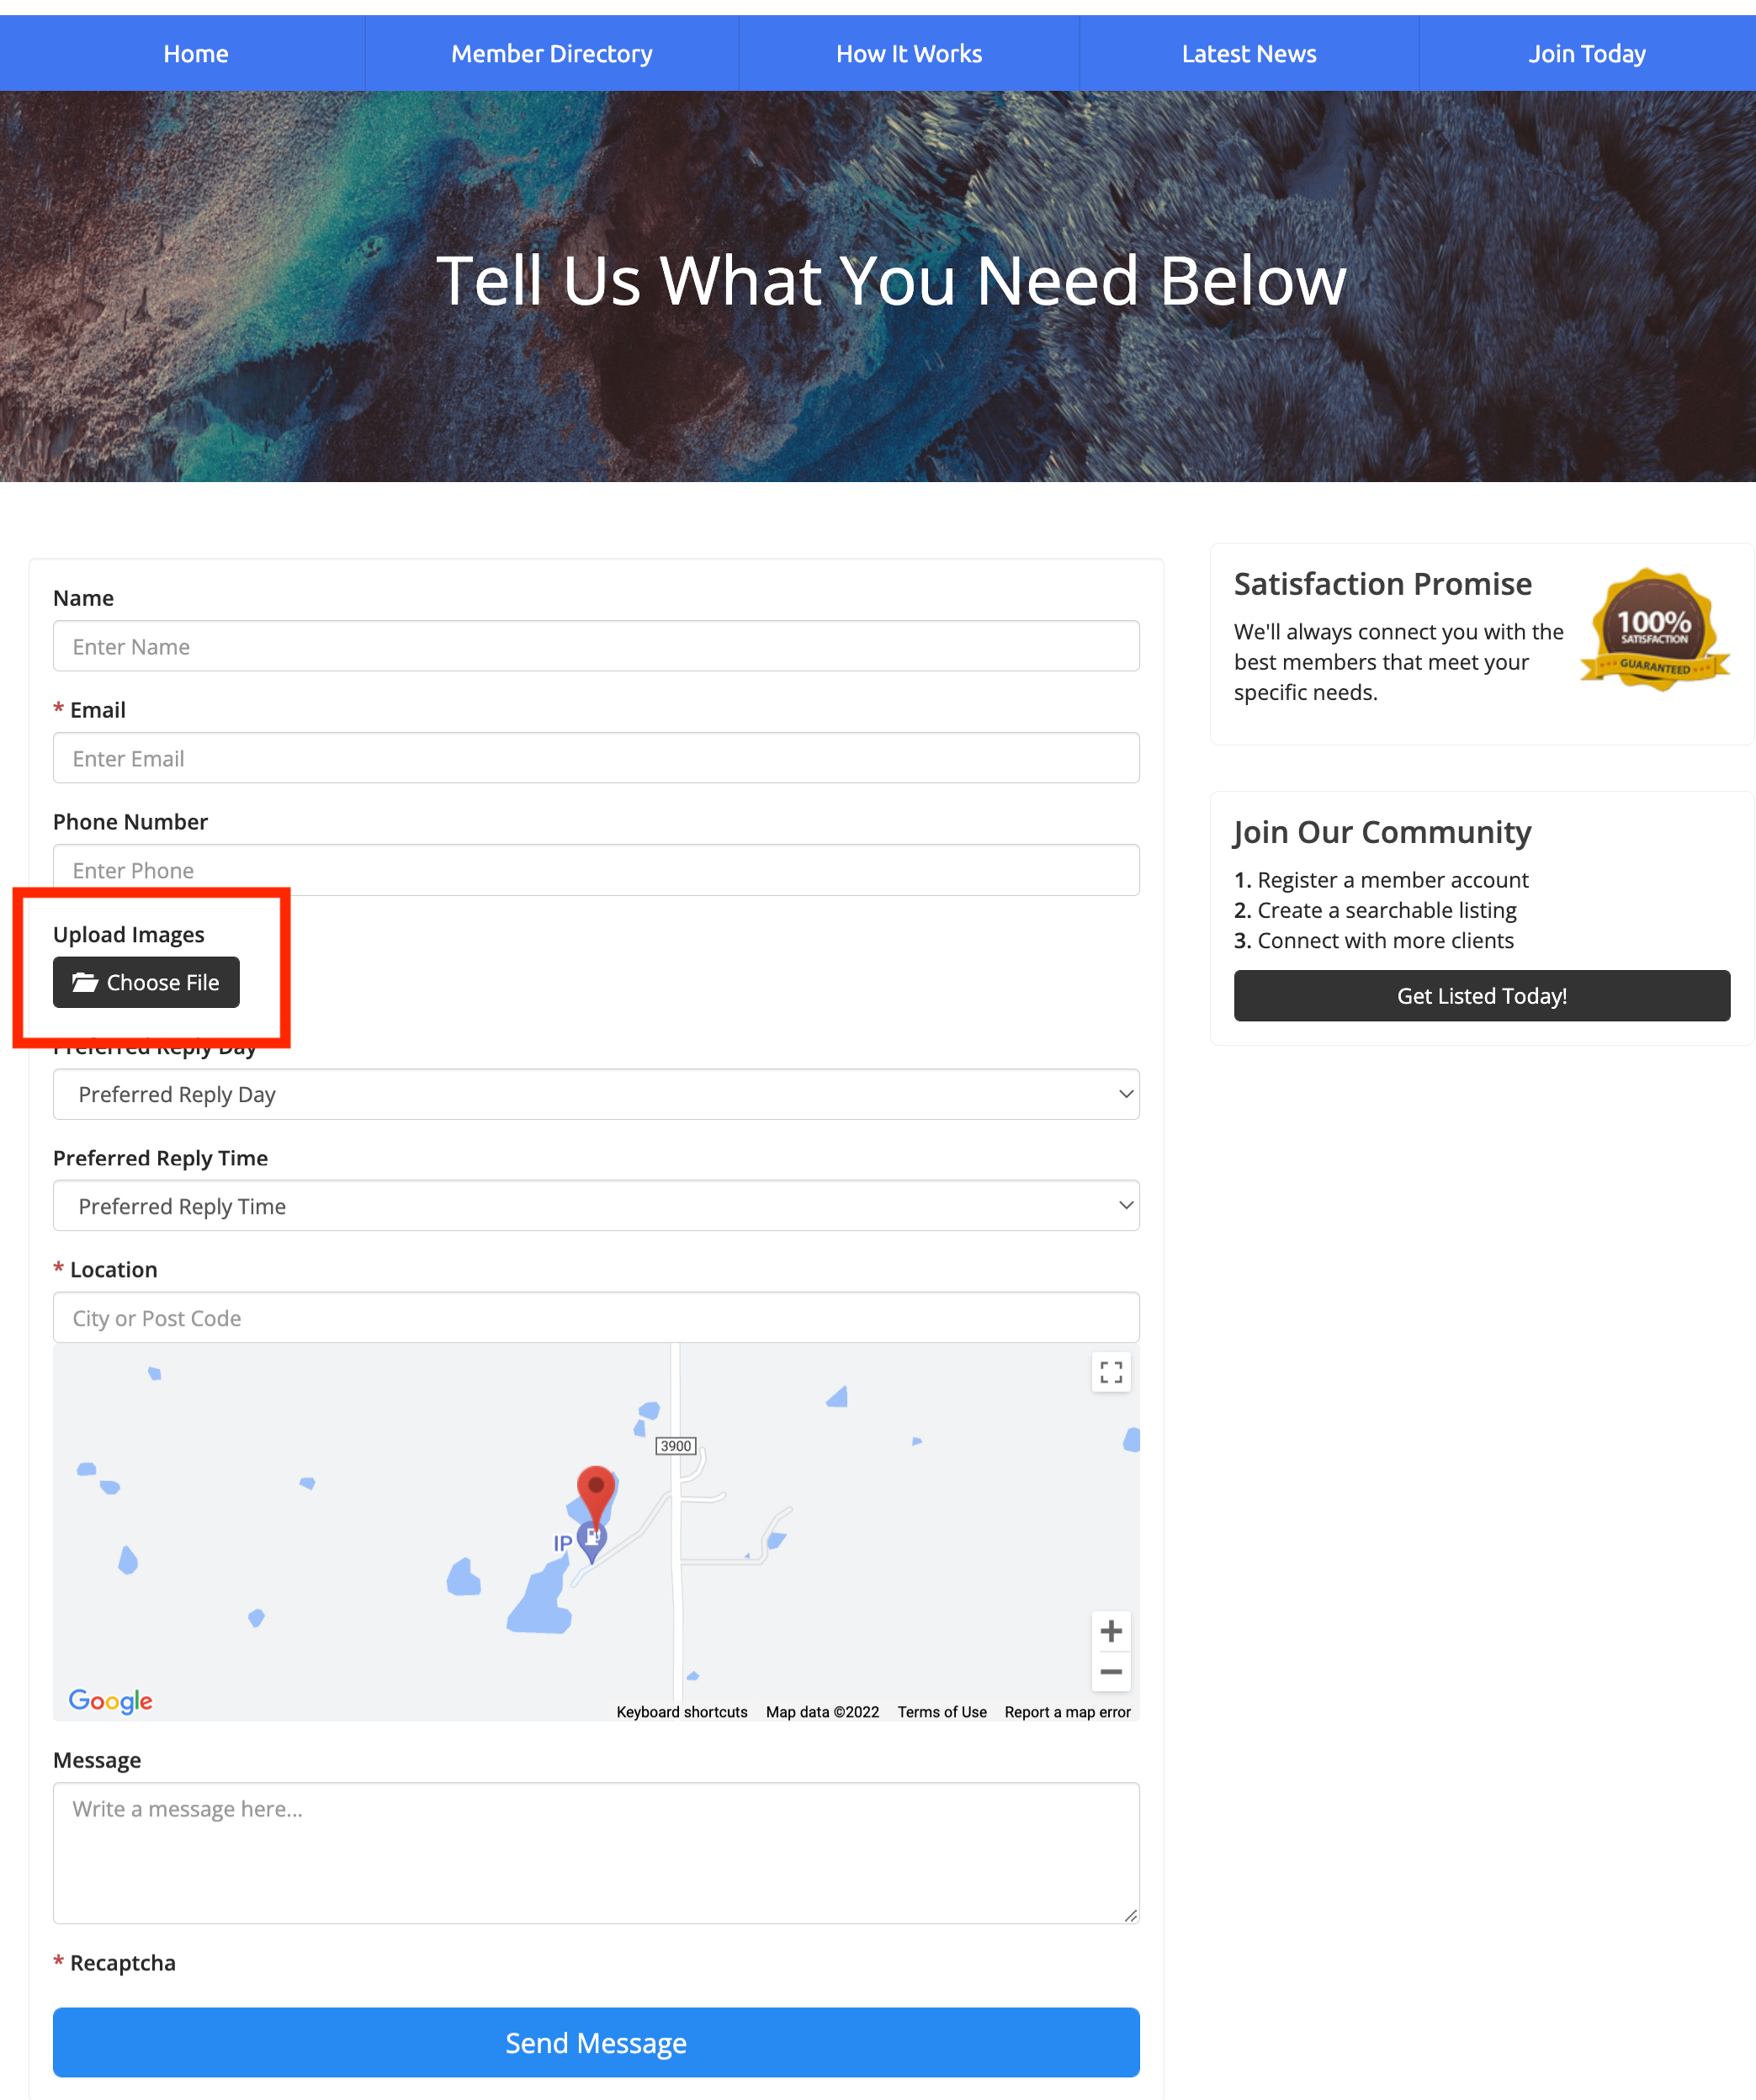
Task: Zoom out on the map
Action: pyautogui.click(x=1110, y=1671)
